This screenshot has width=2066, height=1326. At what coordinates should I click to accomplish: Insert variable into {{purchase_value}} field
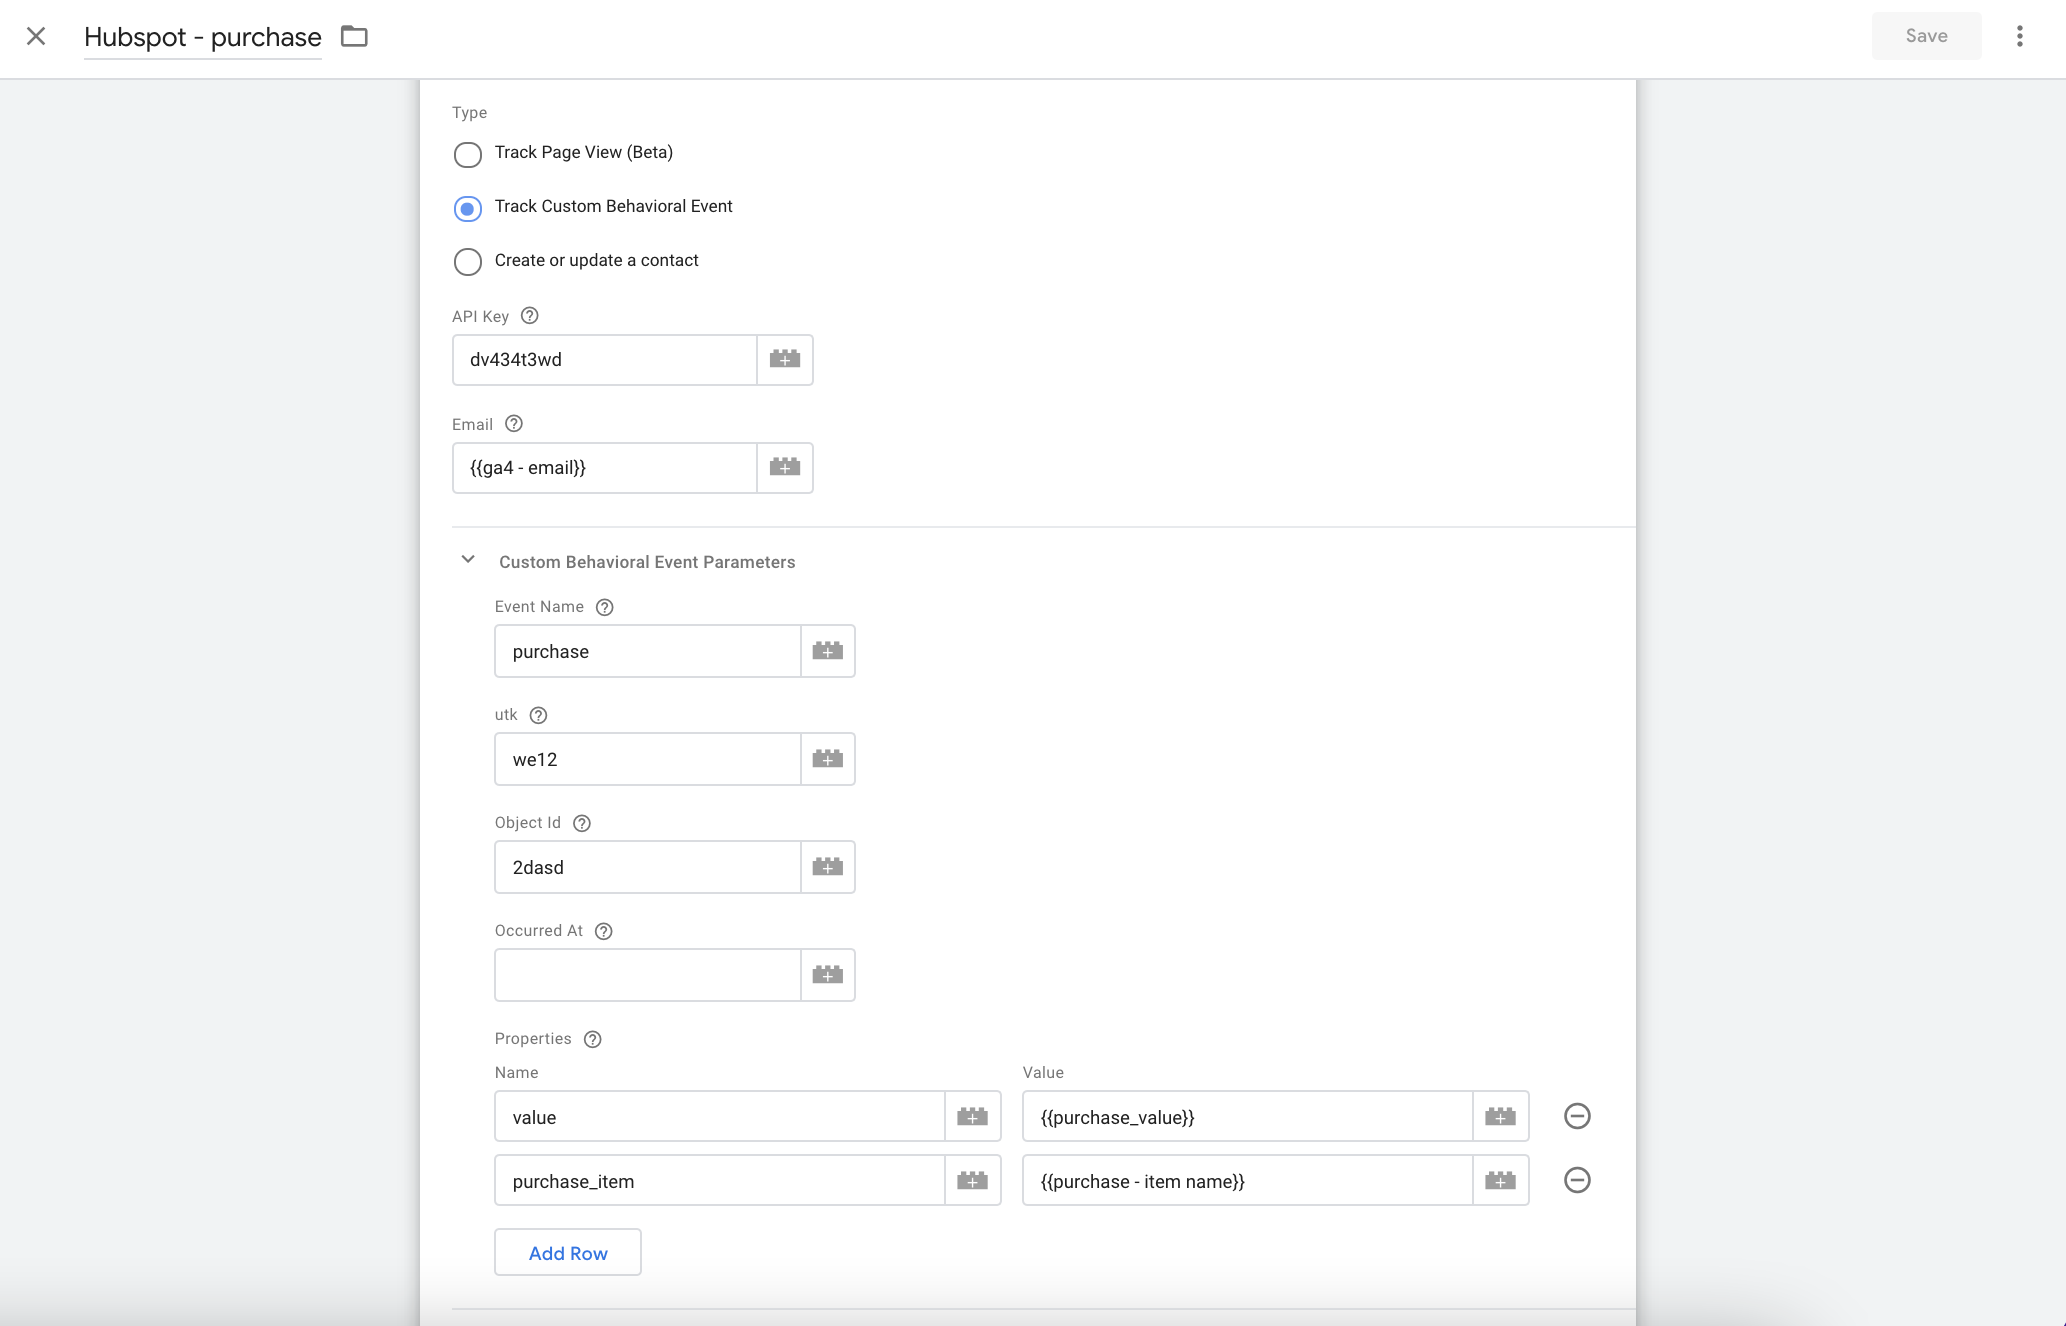[x=1501, y=1117]
